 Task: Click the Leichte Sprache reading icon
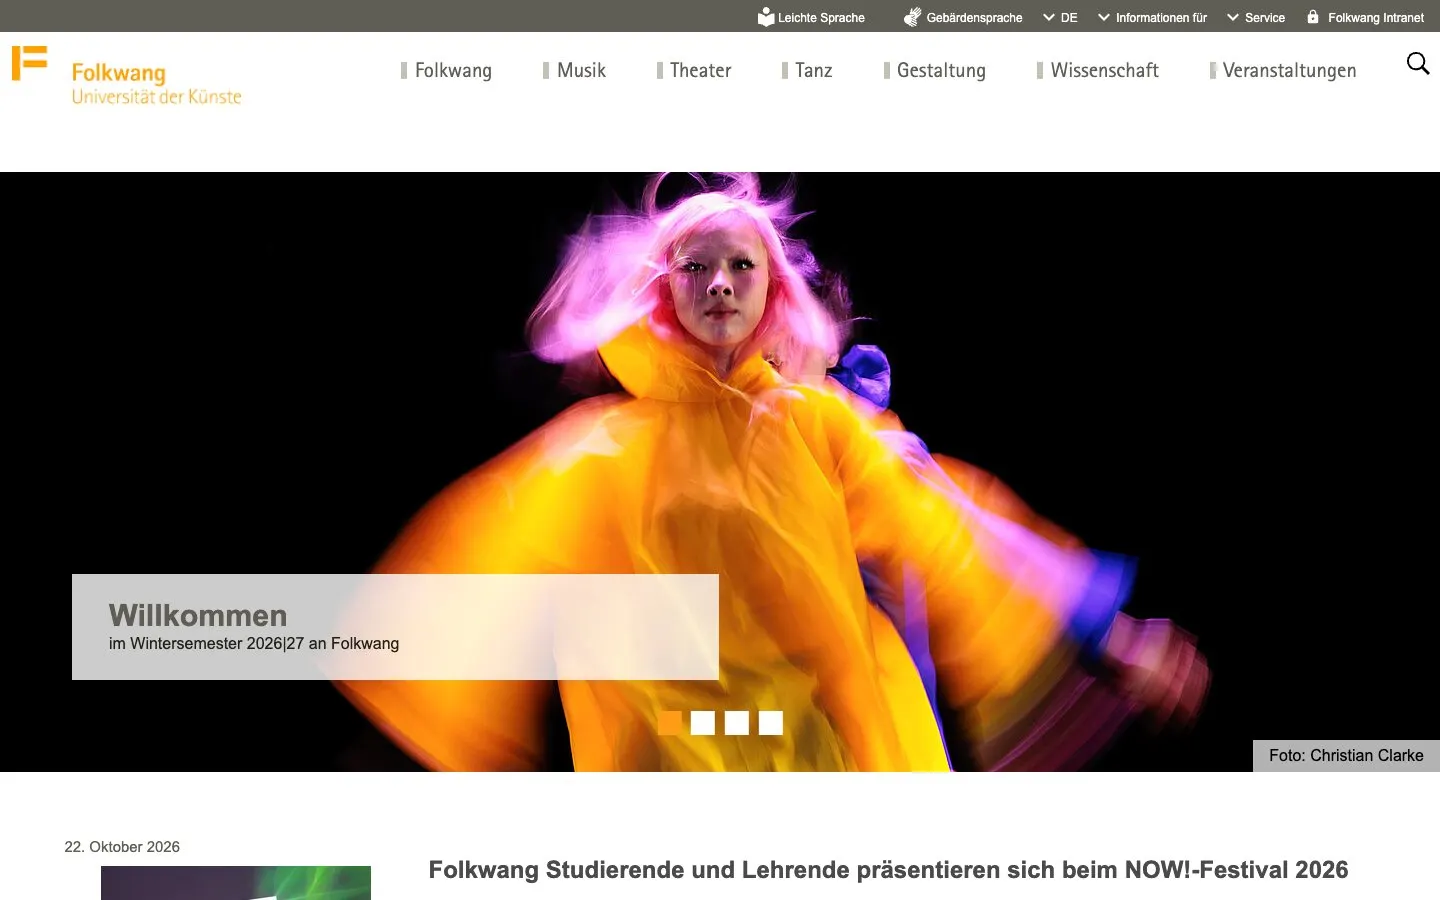point(766,17)
